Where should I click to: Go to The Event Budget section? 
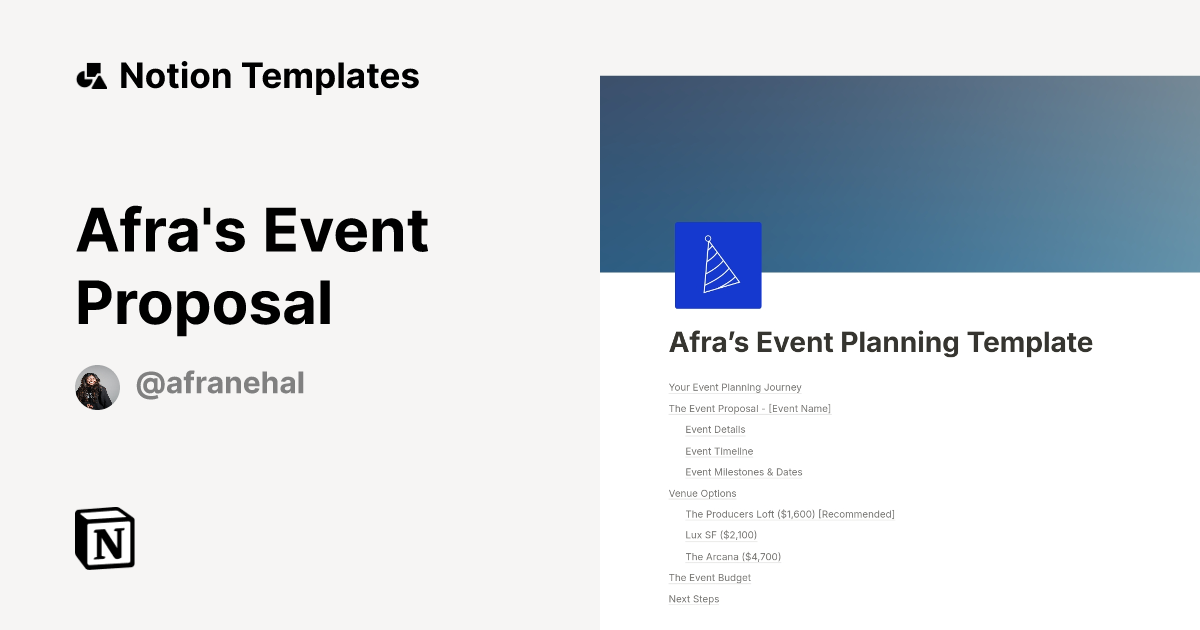pos(709,578)
